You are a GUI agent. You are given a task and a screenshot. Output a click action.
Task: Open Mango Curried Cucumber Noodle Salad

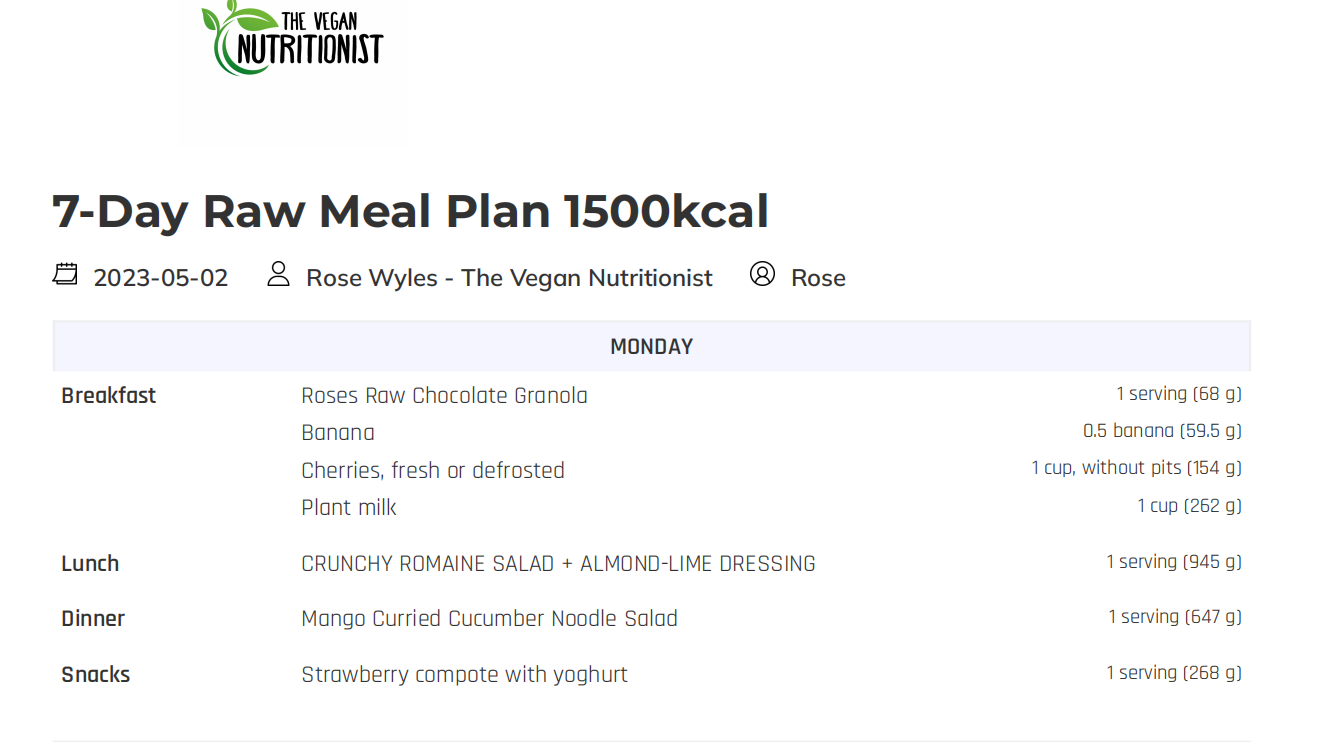click(489, 619)
